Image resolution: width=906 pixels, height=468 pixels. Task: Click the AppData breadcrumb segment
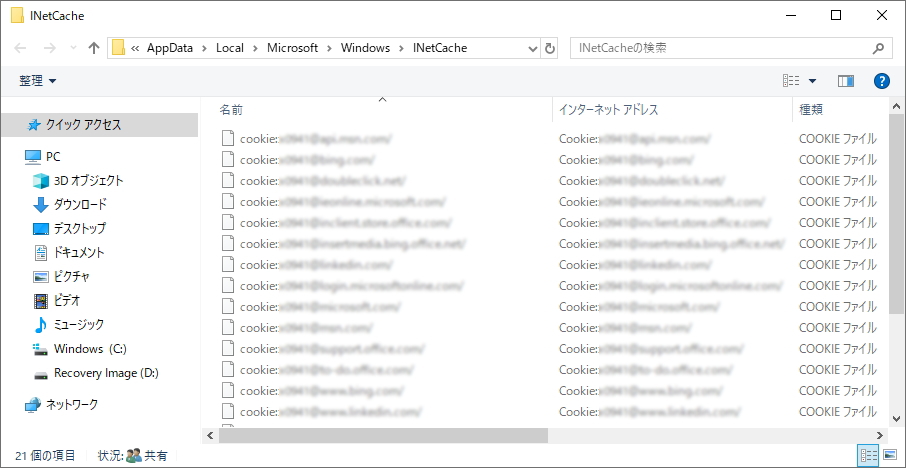coord(169,48)
